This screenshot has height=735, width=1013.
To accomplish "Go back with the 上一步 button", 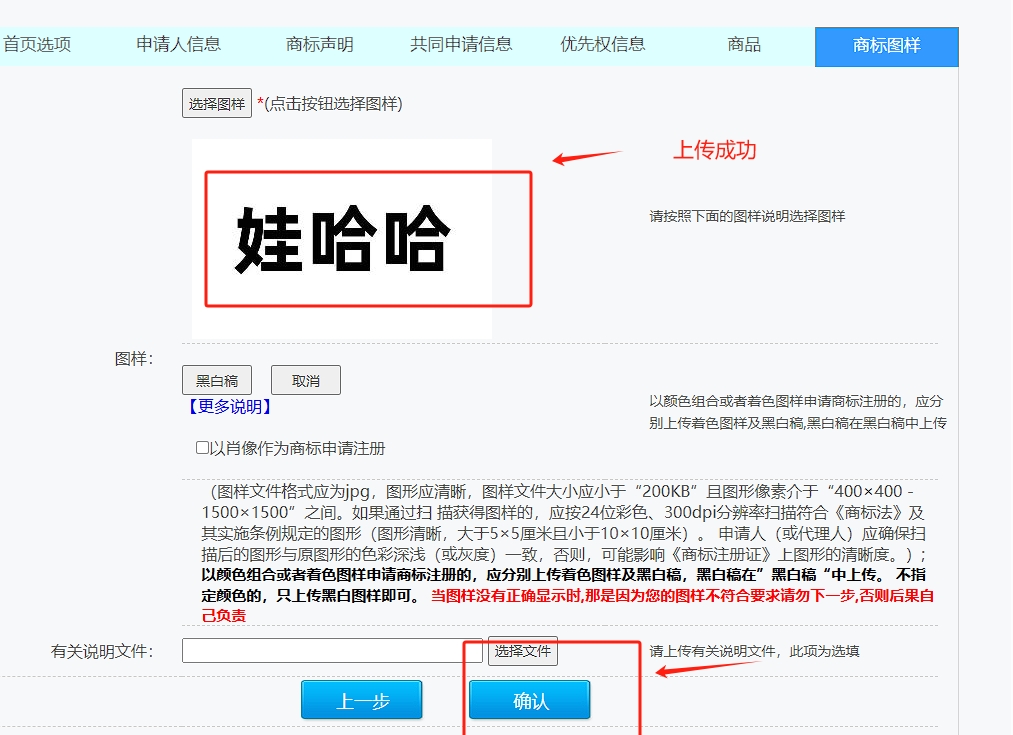I will click(x=362, y=700).
